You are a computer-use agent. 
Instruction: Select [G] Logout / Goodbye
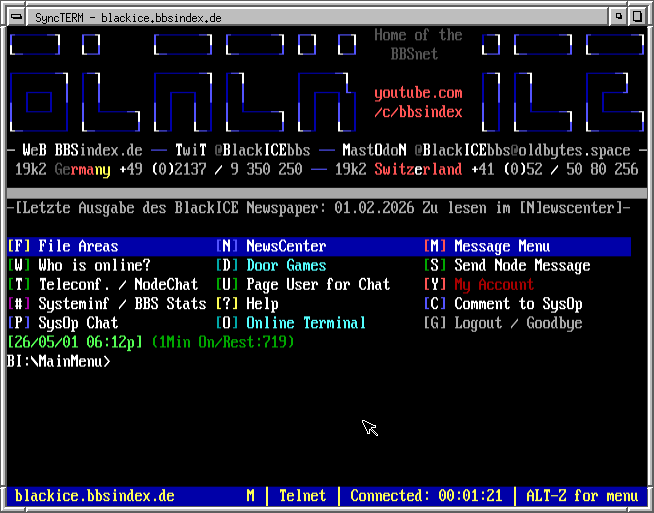(x=503, y=323)
